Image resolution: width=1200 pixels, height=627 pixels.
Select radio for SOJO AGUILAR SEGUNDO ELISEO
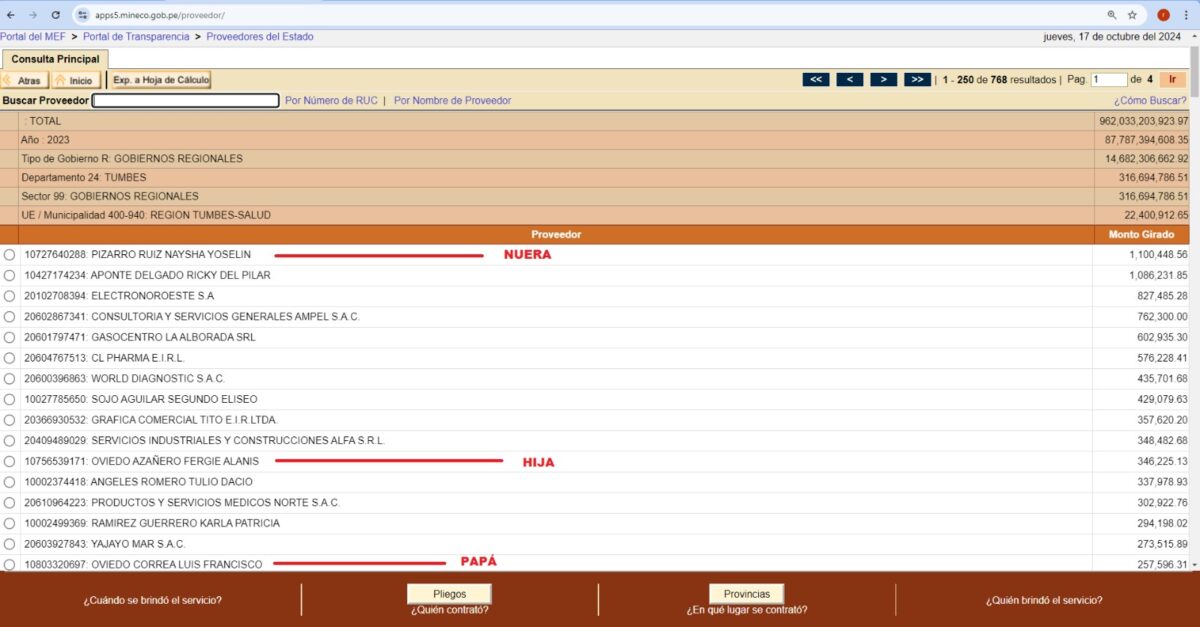click(x=9, y=399)
